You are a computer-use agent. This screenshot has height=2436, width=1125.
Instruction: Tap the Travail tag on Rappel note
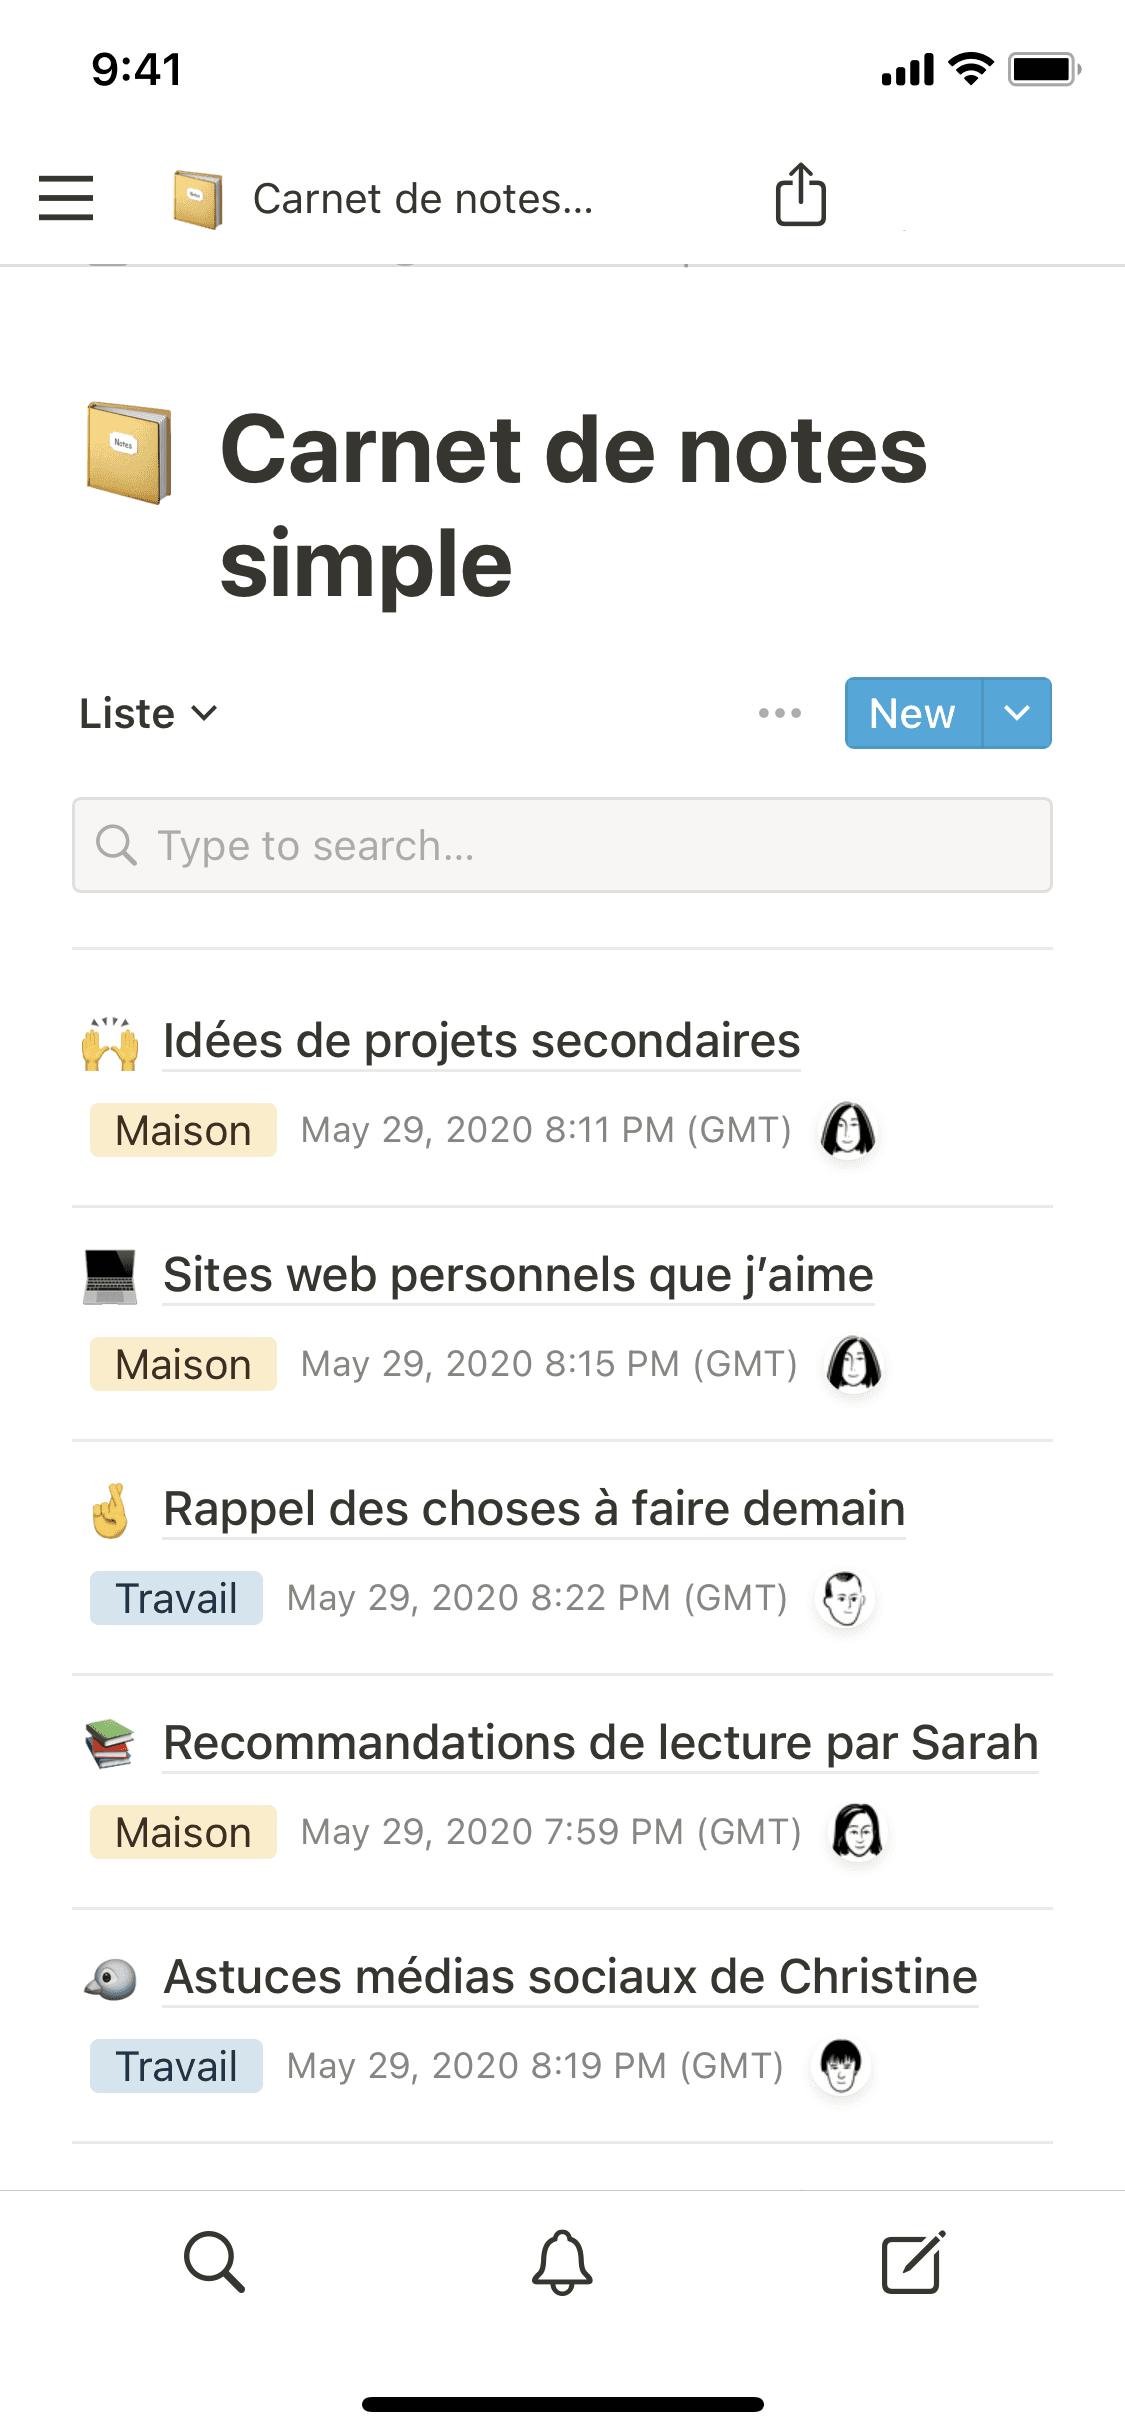176,1598
